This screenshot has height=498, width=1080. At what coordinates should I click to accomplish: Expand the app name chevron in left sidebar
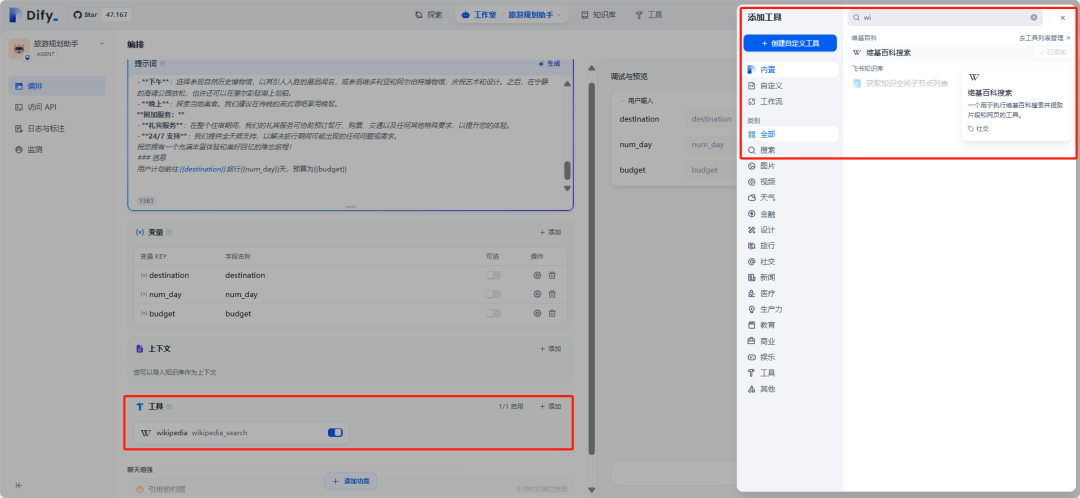[102, 43]
